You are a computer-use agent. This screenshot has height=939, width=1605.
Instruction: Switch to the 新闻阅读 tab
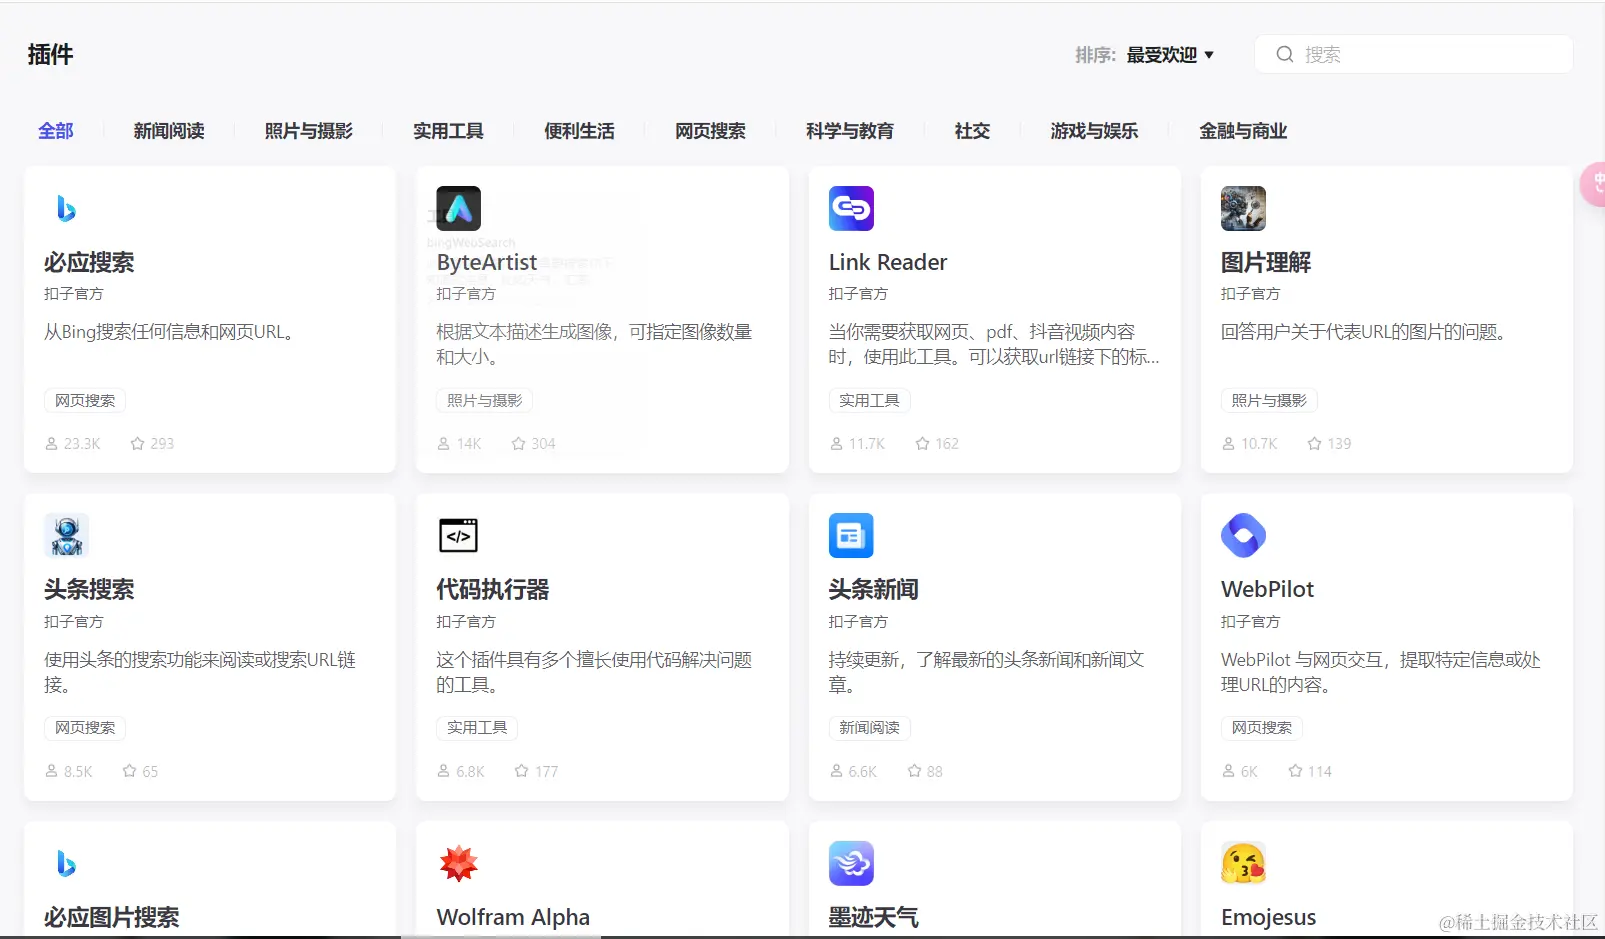coord(169,131)
